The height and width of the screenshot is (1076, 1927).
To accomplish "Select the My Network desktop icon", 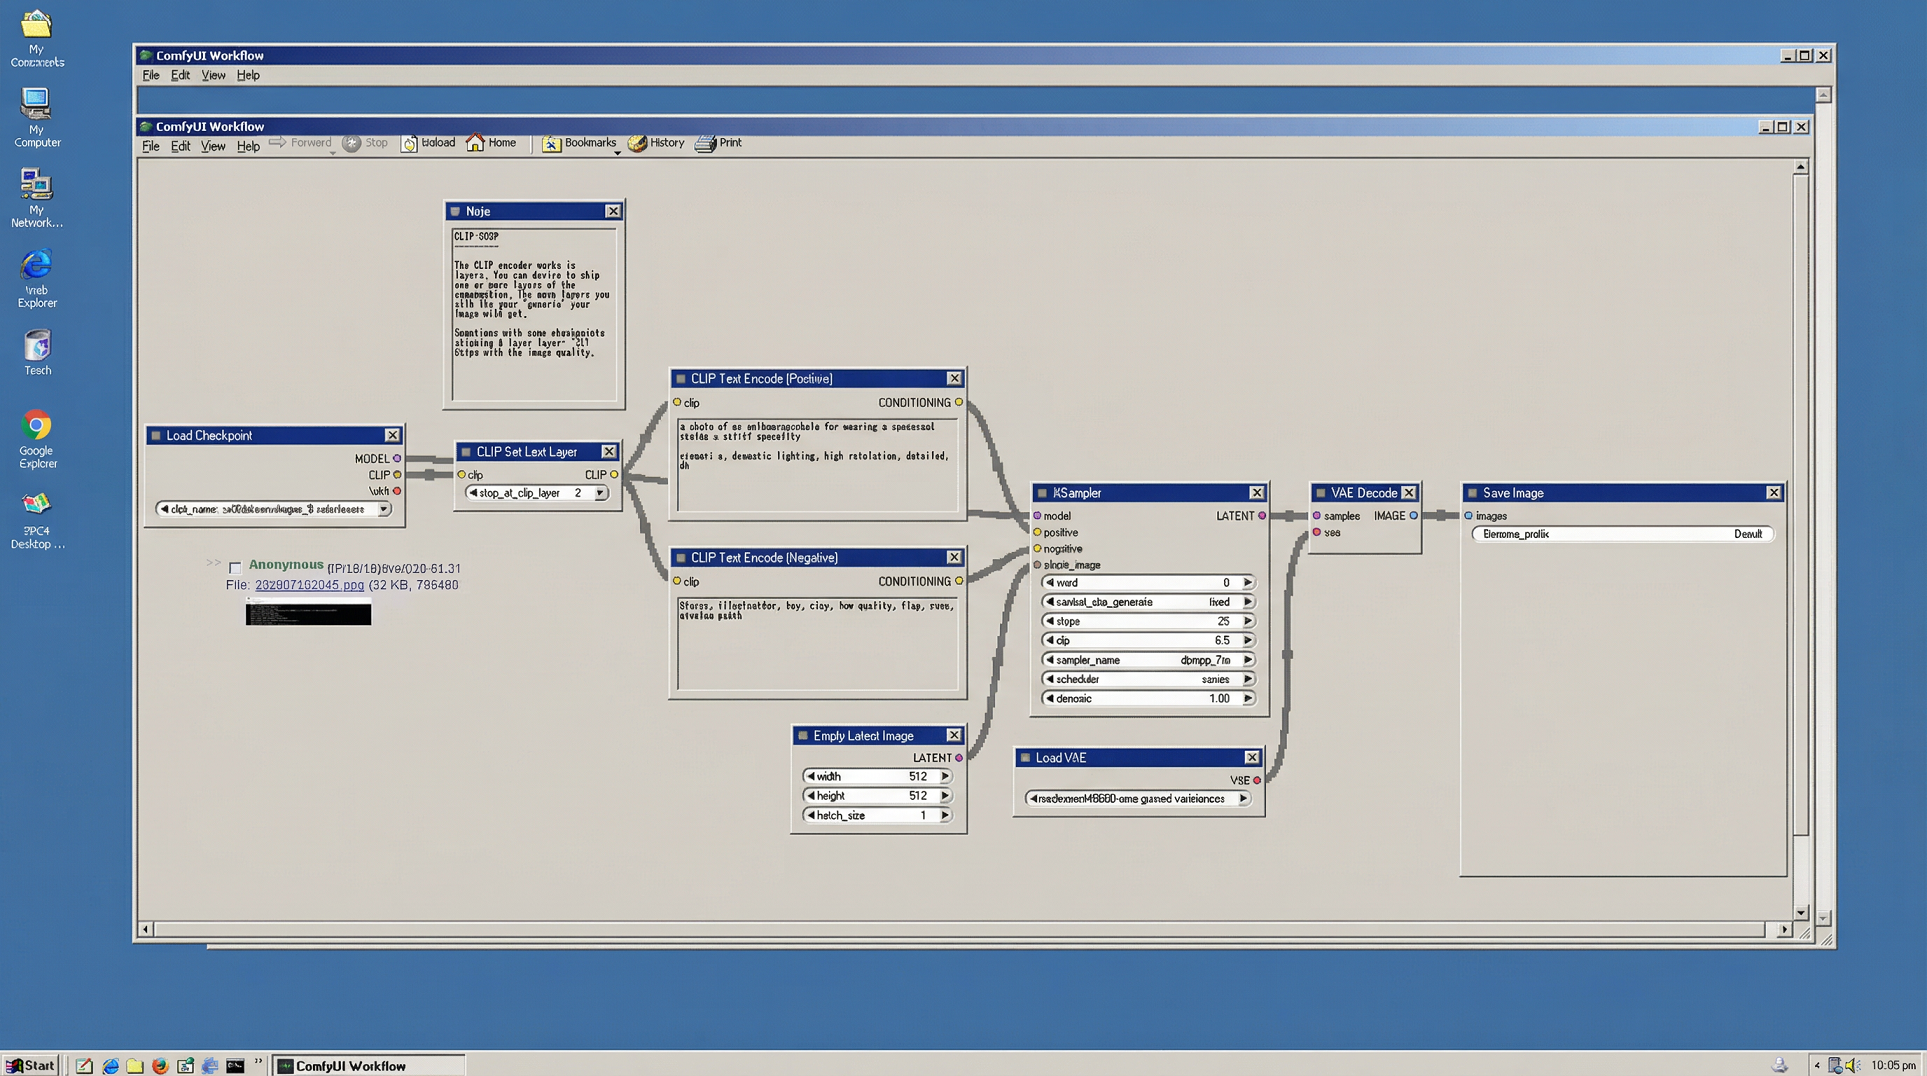I will 36,198.
